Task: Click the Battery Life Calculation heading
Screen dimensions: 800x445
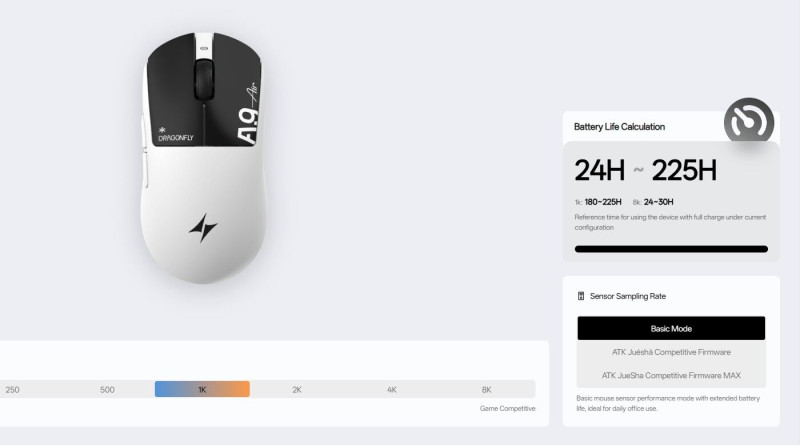Action: (619, 127)
